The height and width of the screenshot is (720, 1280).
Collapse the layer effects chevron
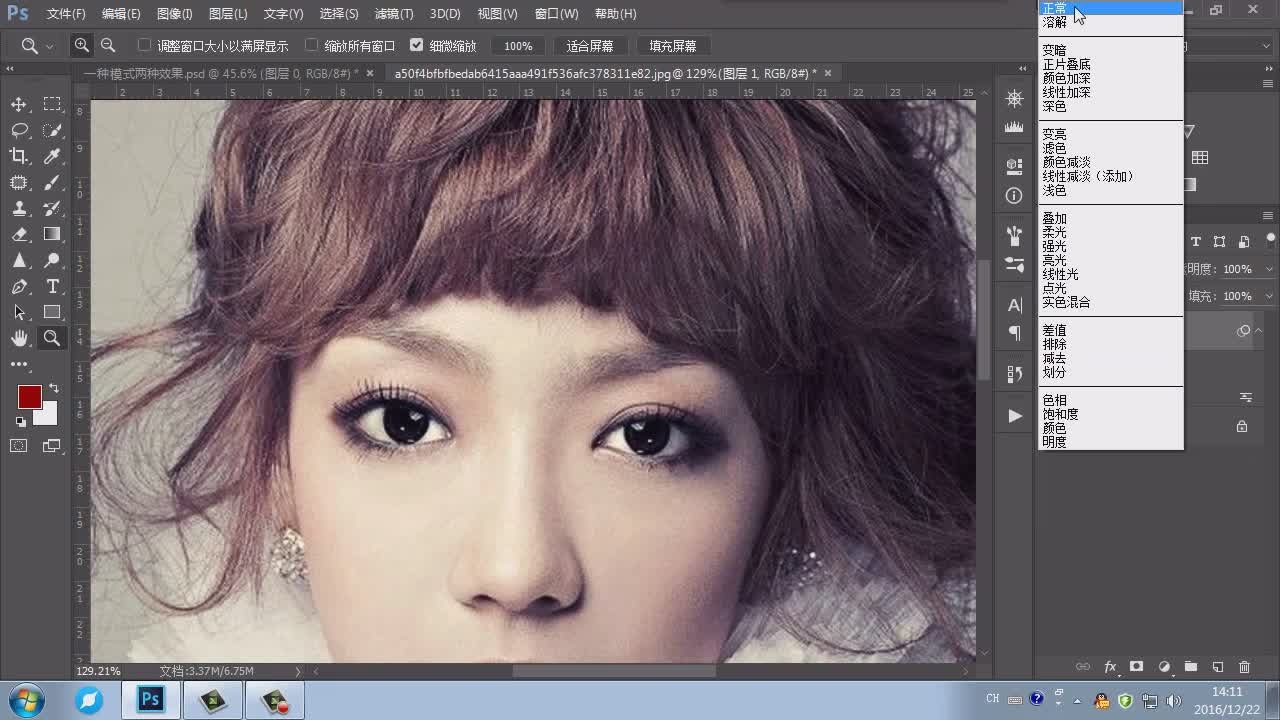pyautogui.click(x=1259, y=330)
